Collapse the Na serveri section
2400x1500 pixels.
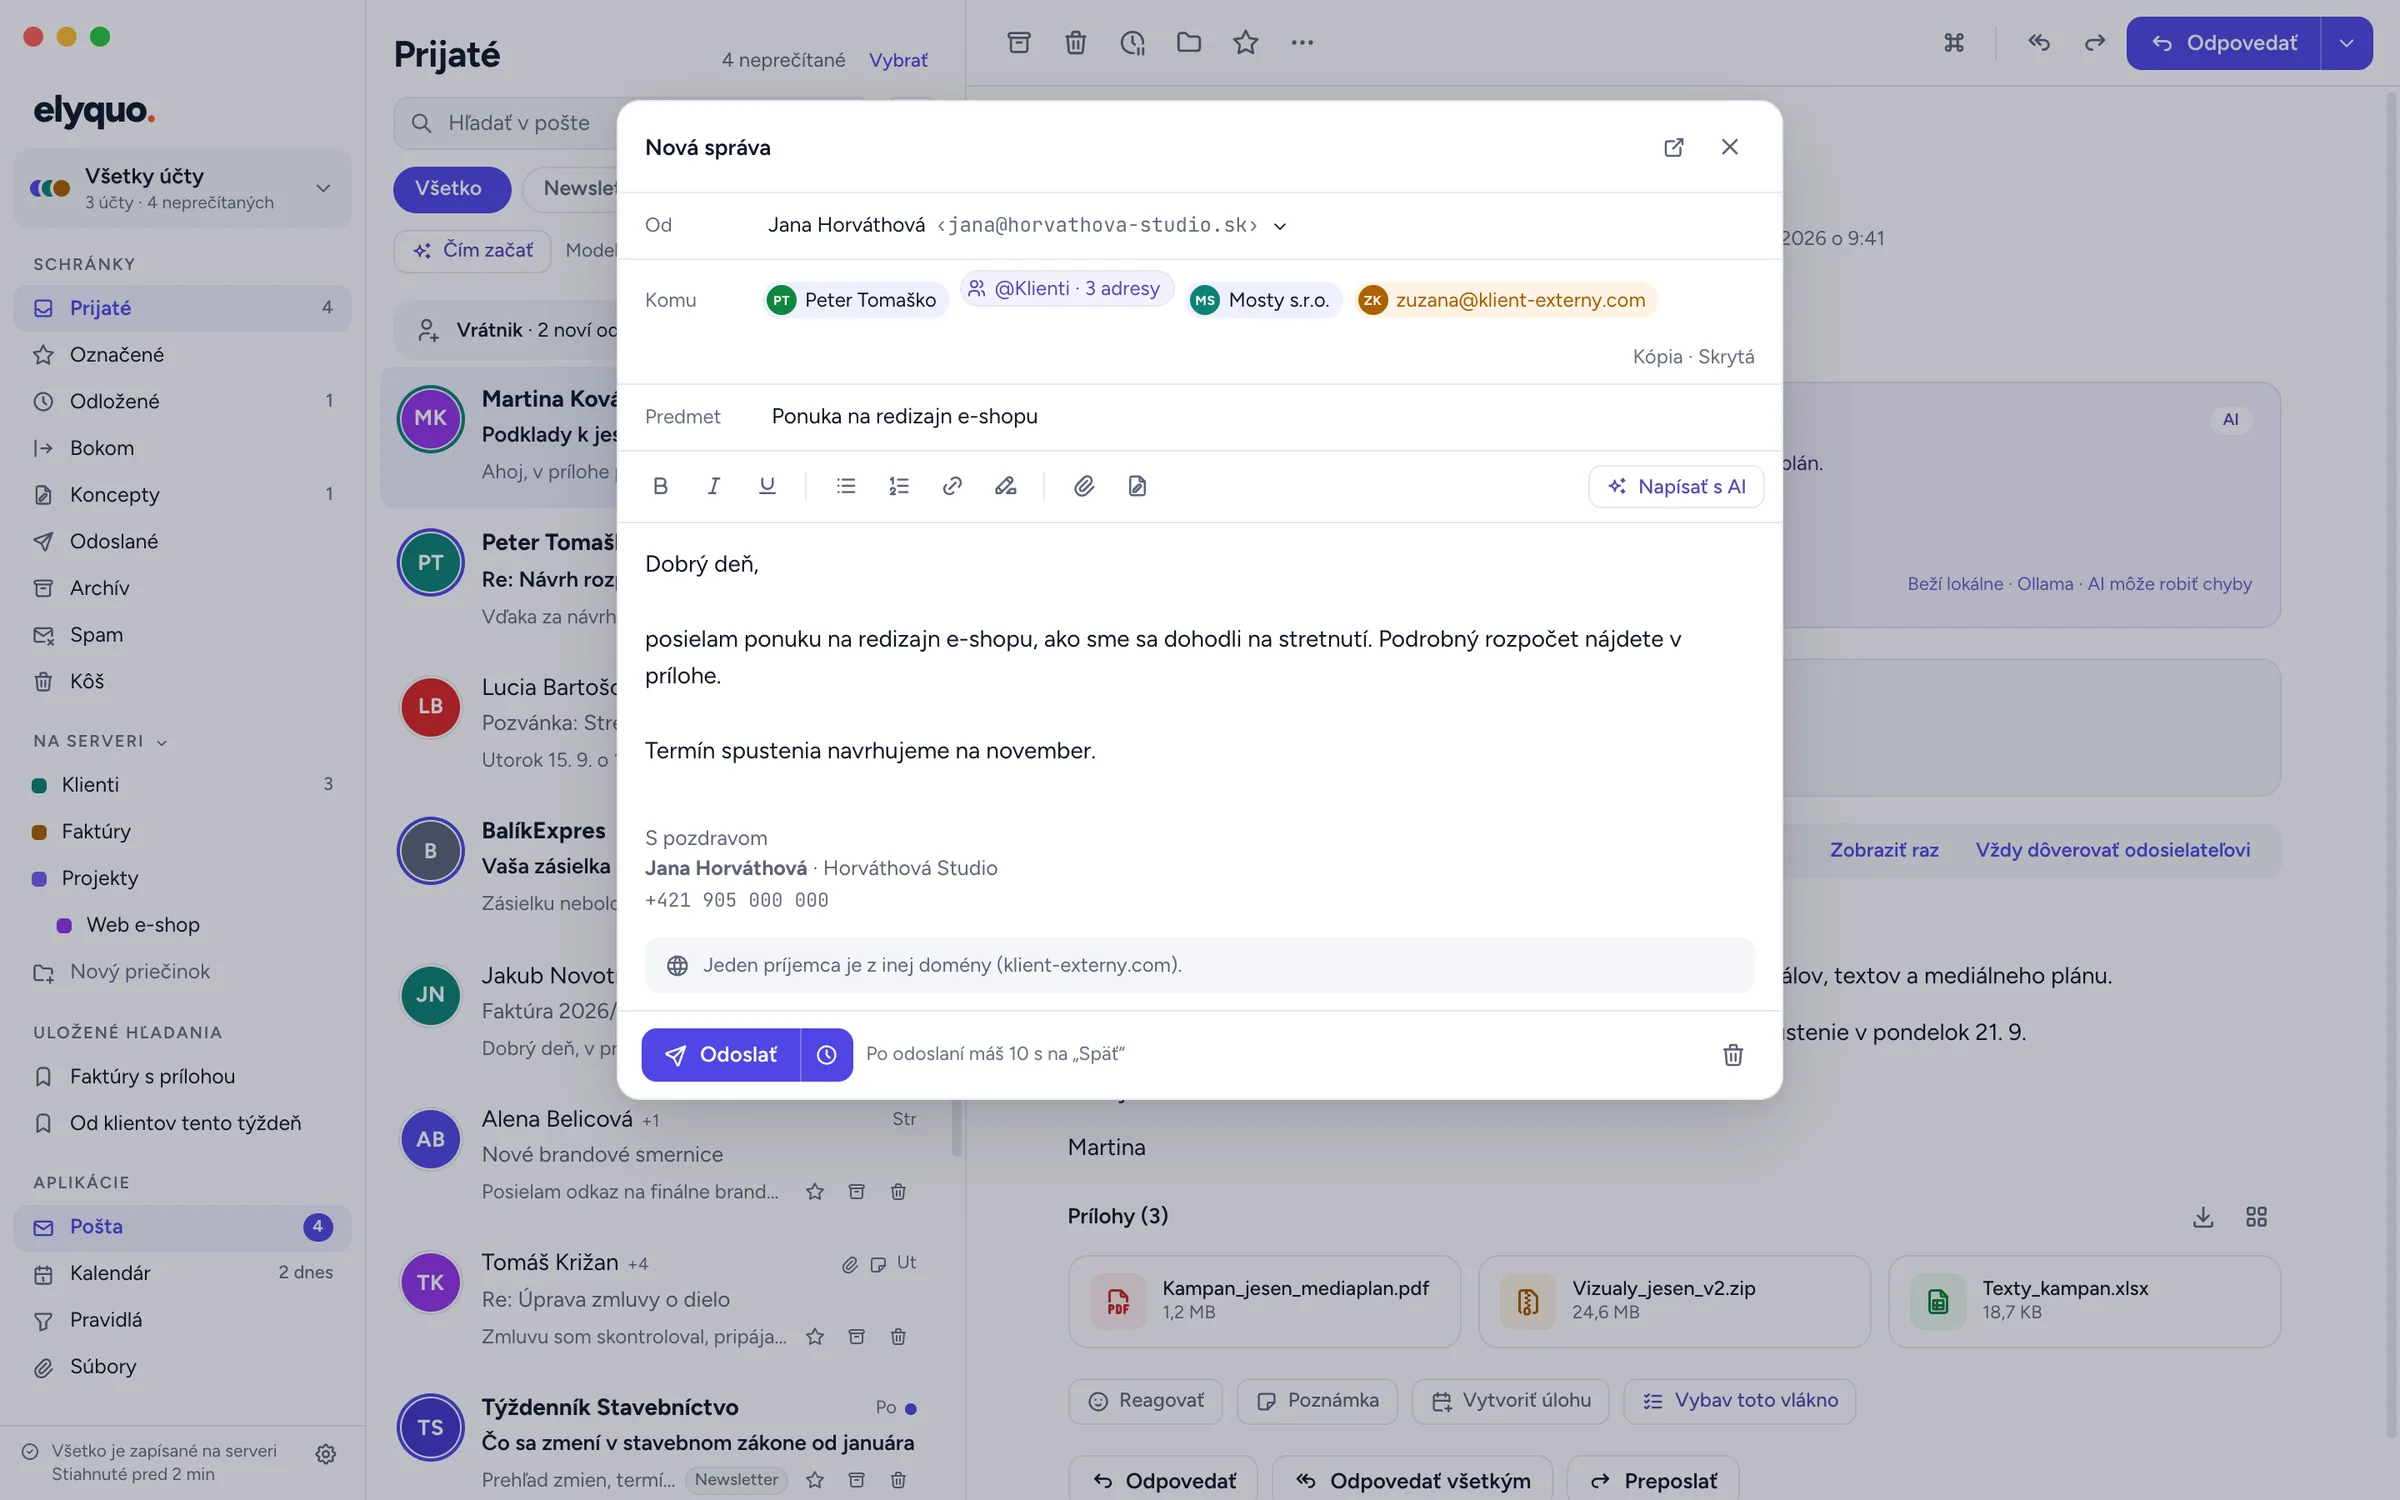pos(100,741)
